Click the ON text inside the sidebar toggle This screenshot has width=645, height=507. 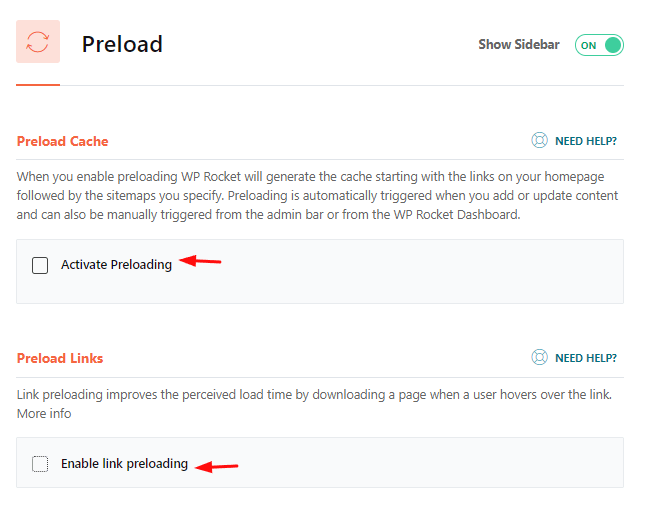point(589,46)
